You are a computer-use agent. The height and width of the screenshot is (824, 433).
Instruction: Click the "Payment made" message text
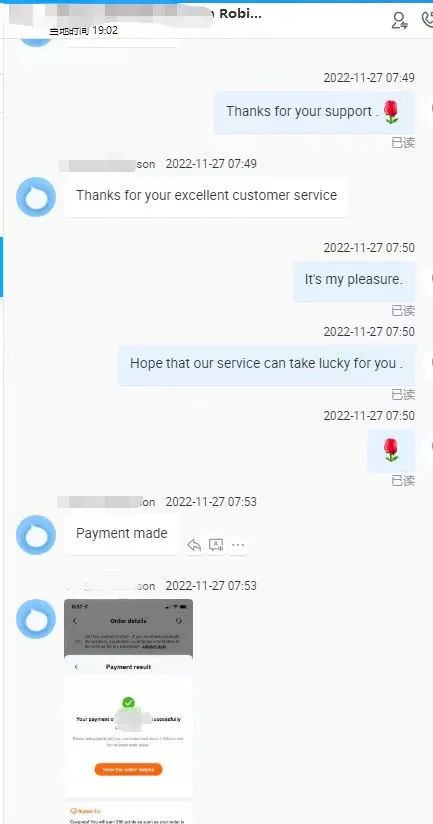coord(122,533)
